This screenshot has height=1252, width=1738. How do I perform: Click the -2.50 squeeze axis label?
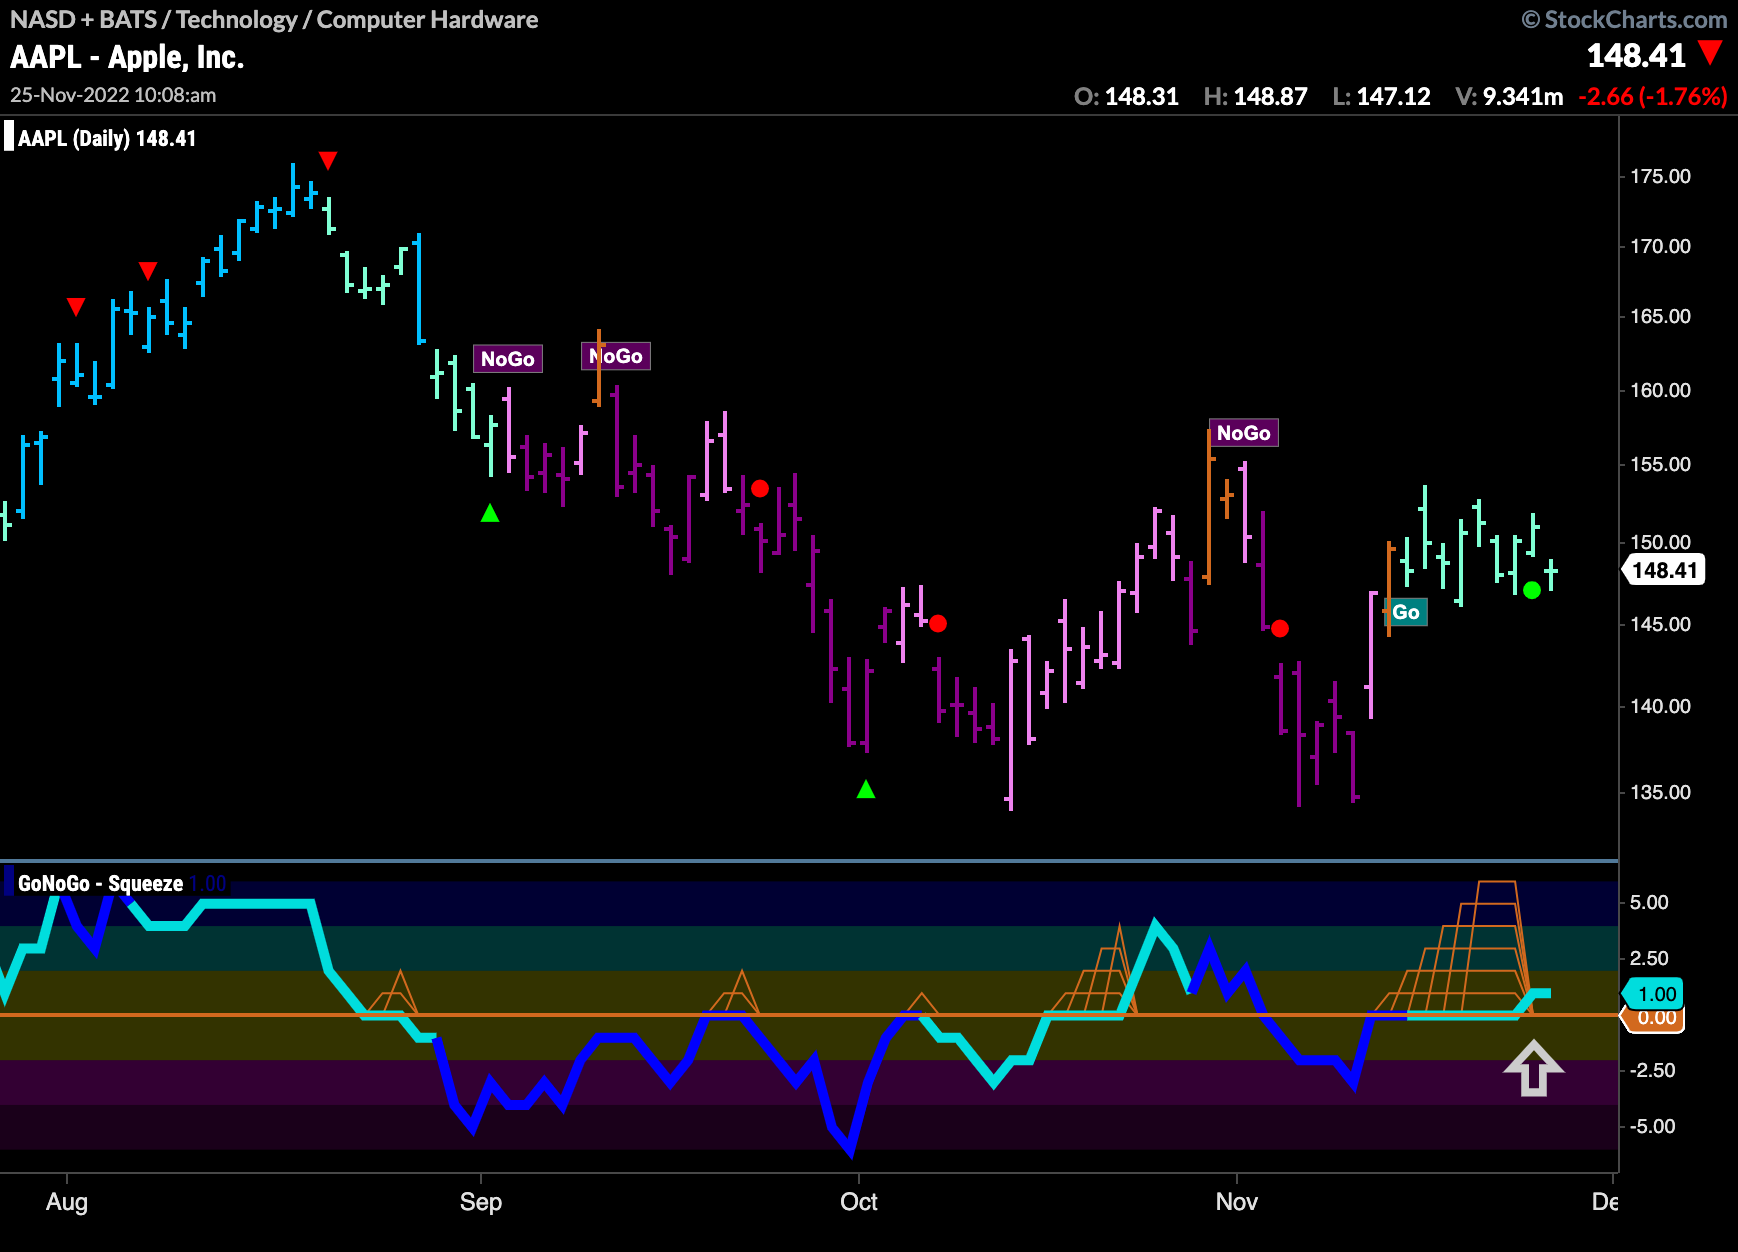[x=1652, y=1070]
